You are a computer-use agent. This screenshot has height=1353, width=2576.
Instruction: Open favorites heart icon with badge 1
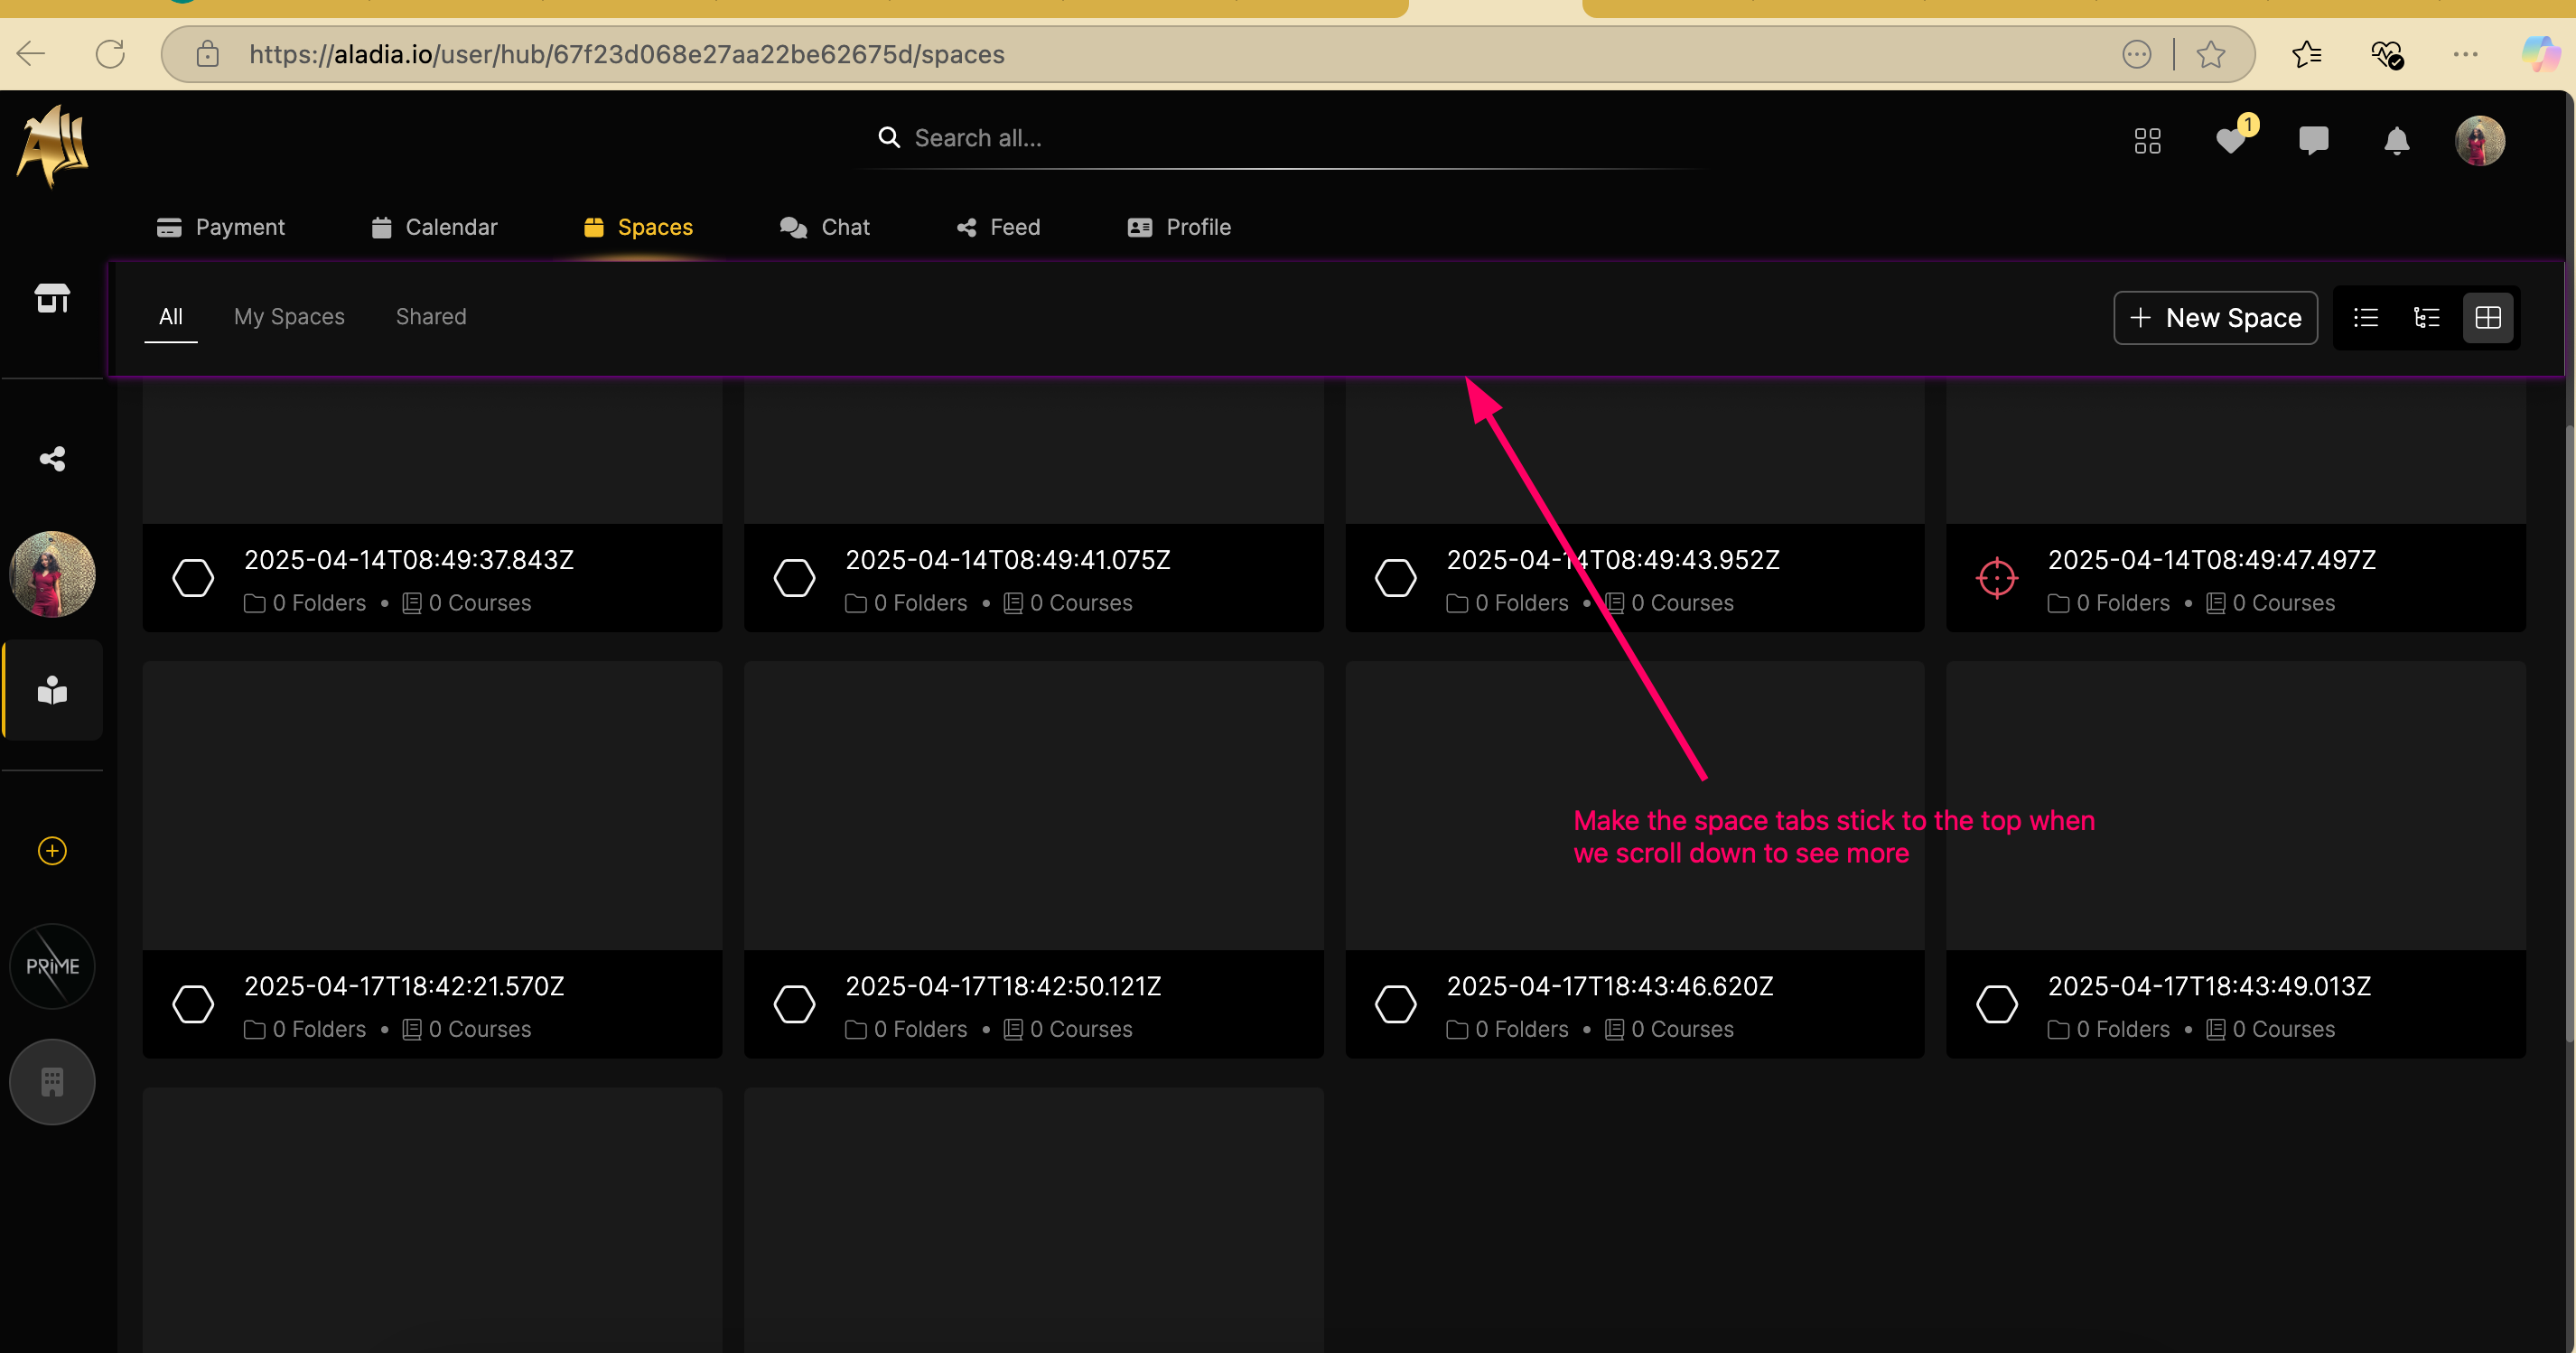click(2231, 140)
